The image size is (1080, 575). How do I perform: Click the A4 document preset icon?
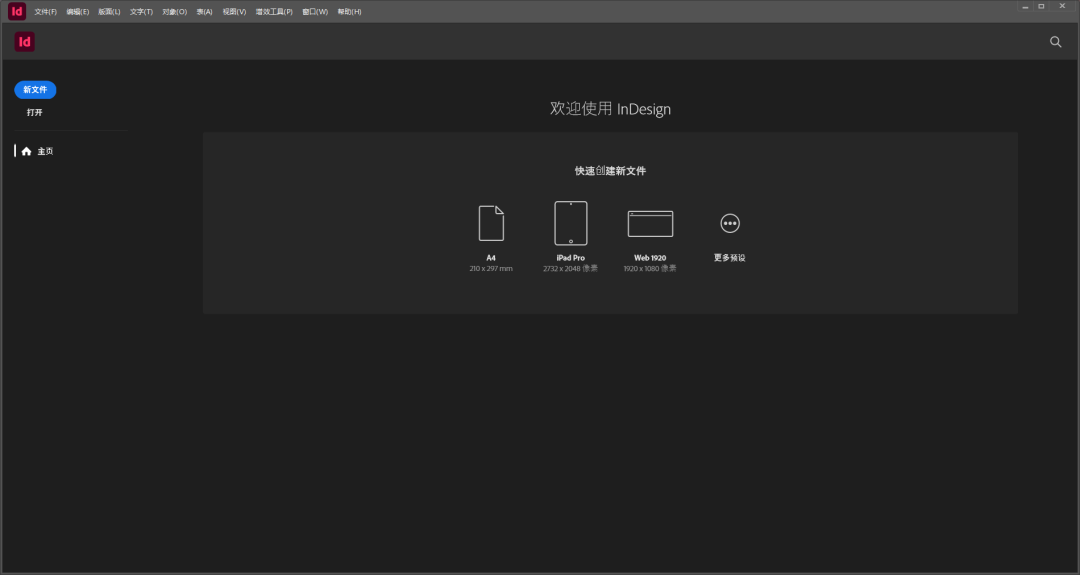coord(491,223)
